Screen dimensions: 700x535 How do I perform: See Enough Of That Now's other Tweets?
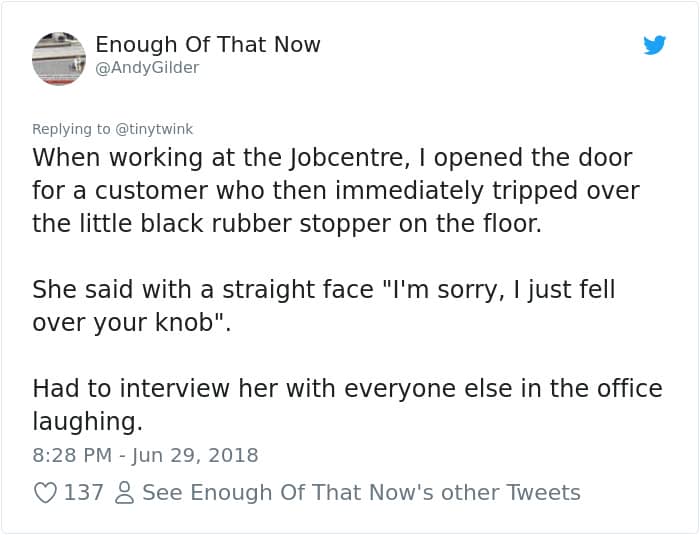coord(361,493)
